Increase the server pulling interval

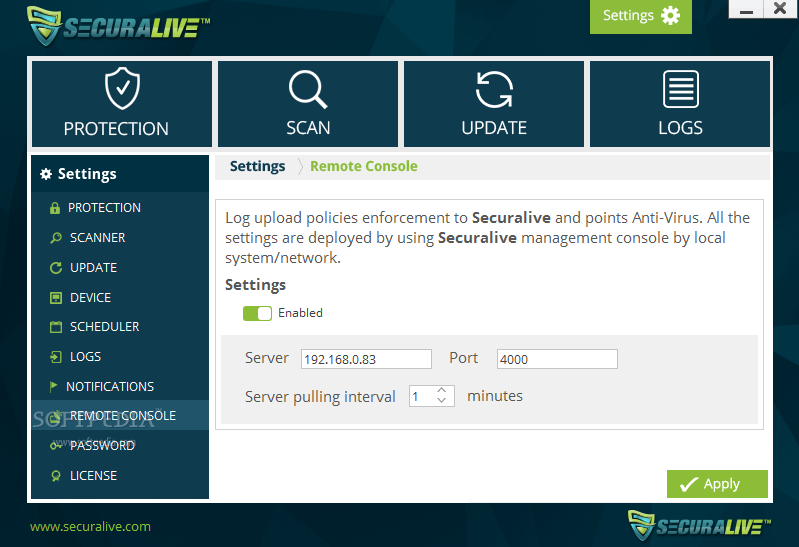[442, 390]
